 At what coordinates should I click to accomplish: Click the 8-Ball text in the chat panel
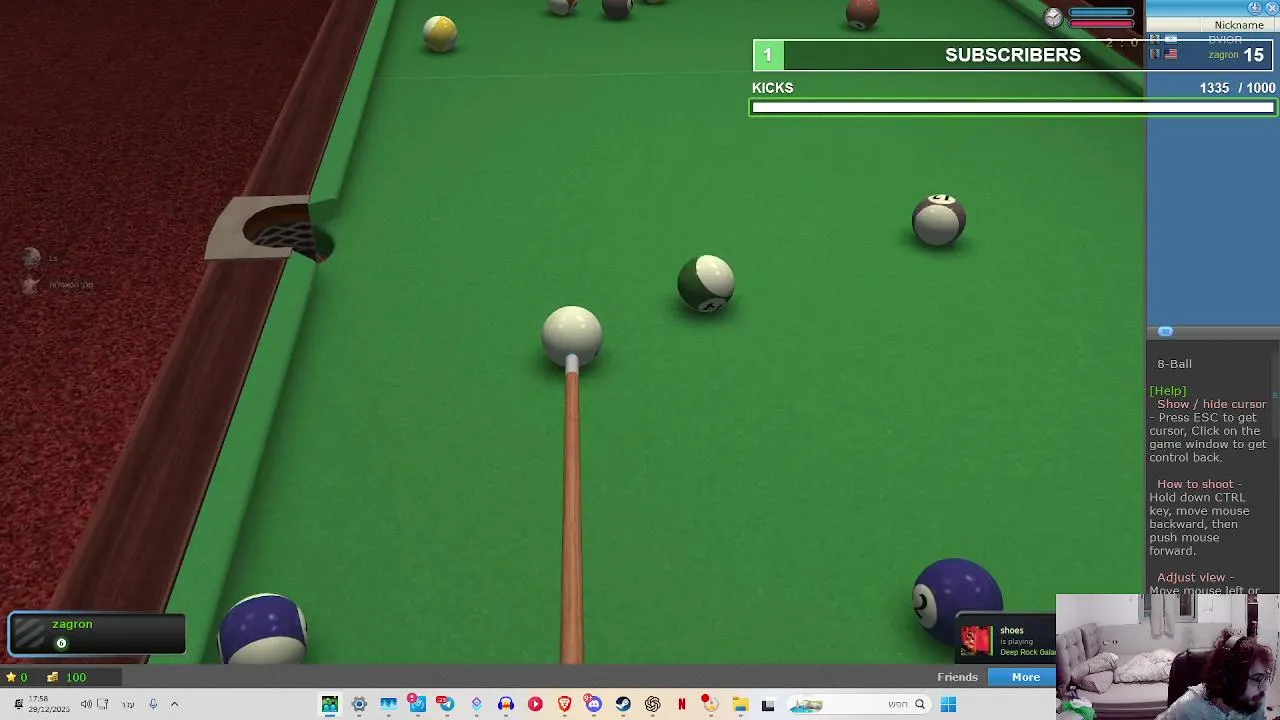pos(1174,364)
